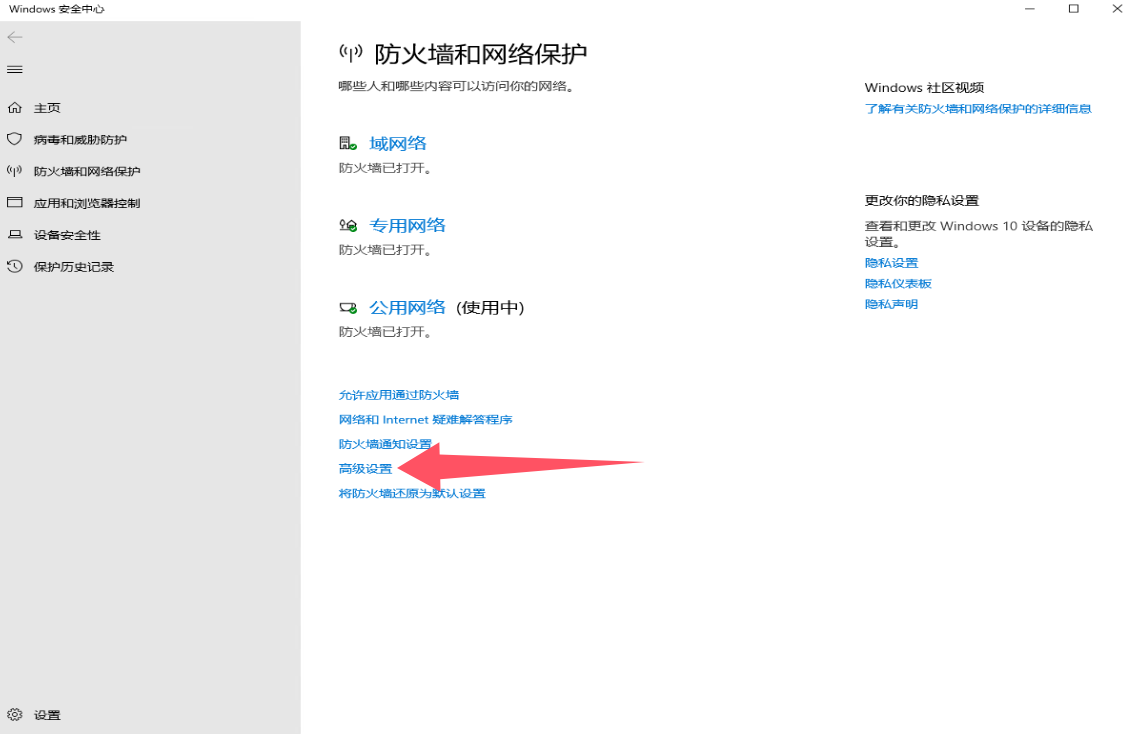
Task: Open 保护历史记录 clock icon
Action: (x=14, y=267)
